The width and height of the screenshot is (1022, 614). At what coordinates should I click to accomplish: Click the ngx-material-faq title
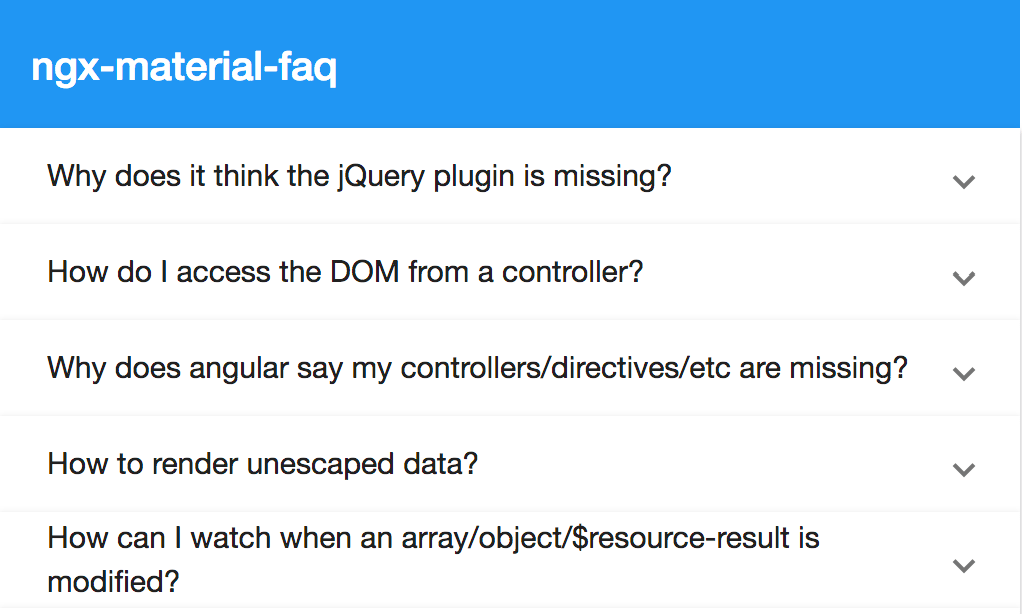pos(186,66)
